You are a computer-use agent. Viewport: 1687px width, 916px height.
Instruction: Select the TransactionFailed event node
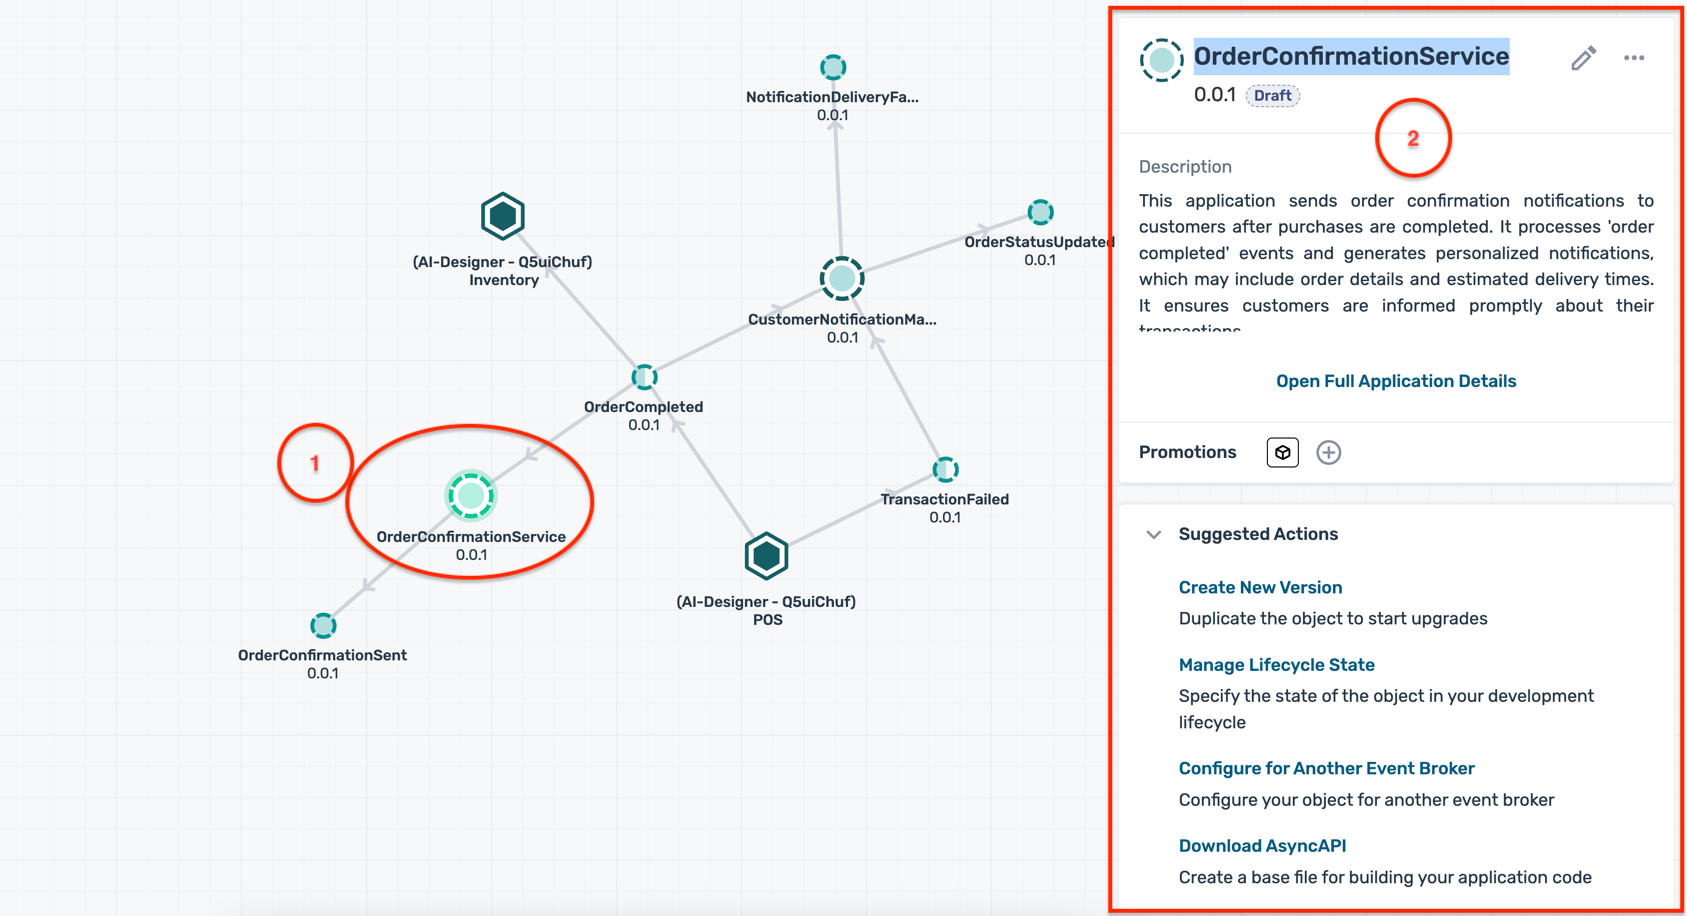pos(945,469)
